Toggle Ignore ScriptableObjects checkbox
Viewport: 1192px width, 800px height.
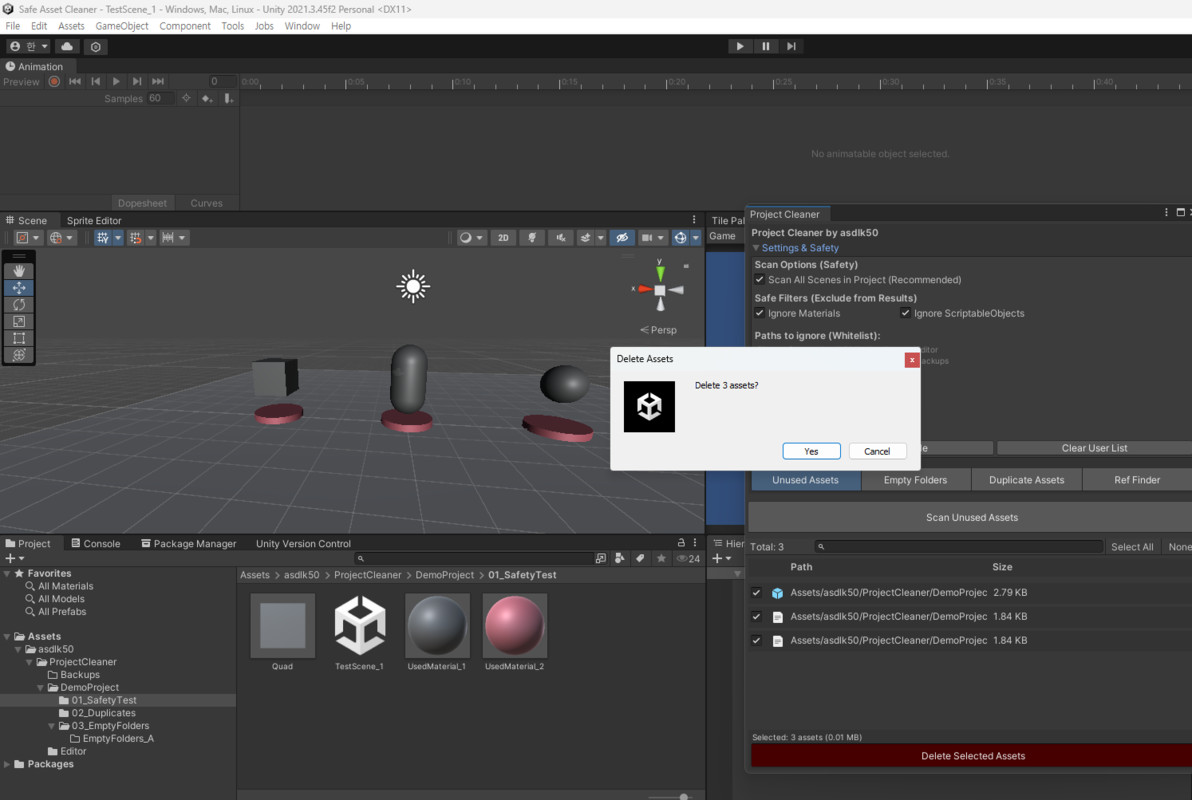(905, 313)
